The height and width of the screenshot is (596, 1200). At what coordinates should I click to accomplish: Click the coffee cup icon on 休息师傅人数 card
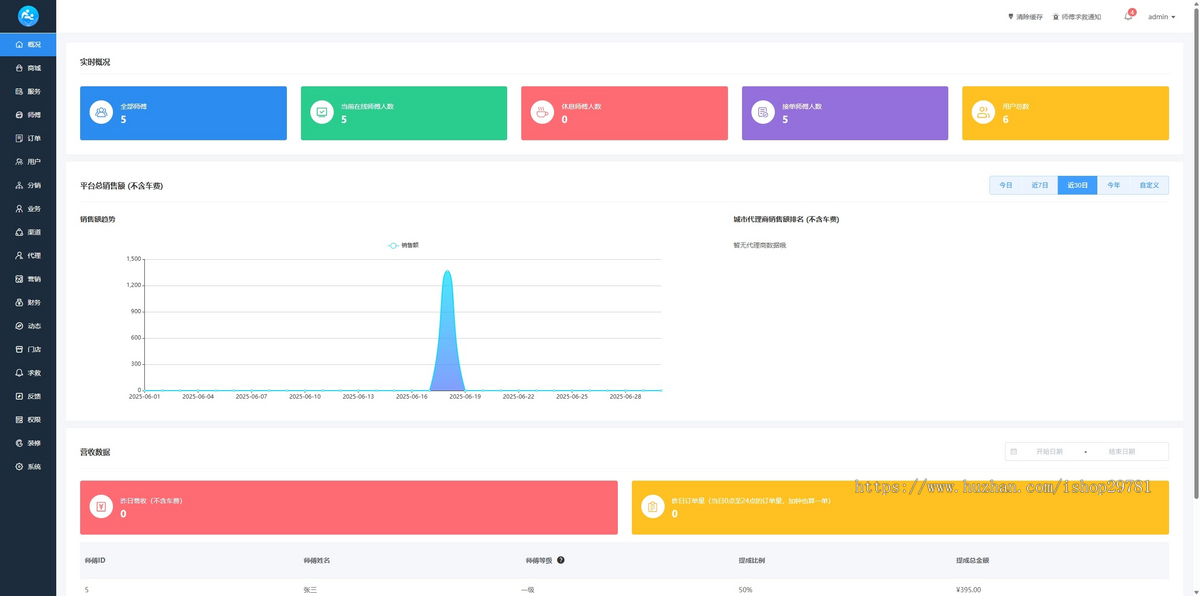coord(542,113)
